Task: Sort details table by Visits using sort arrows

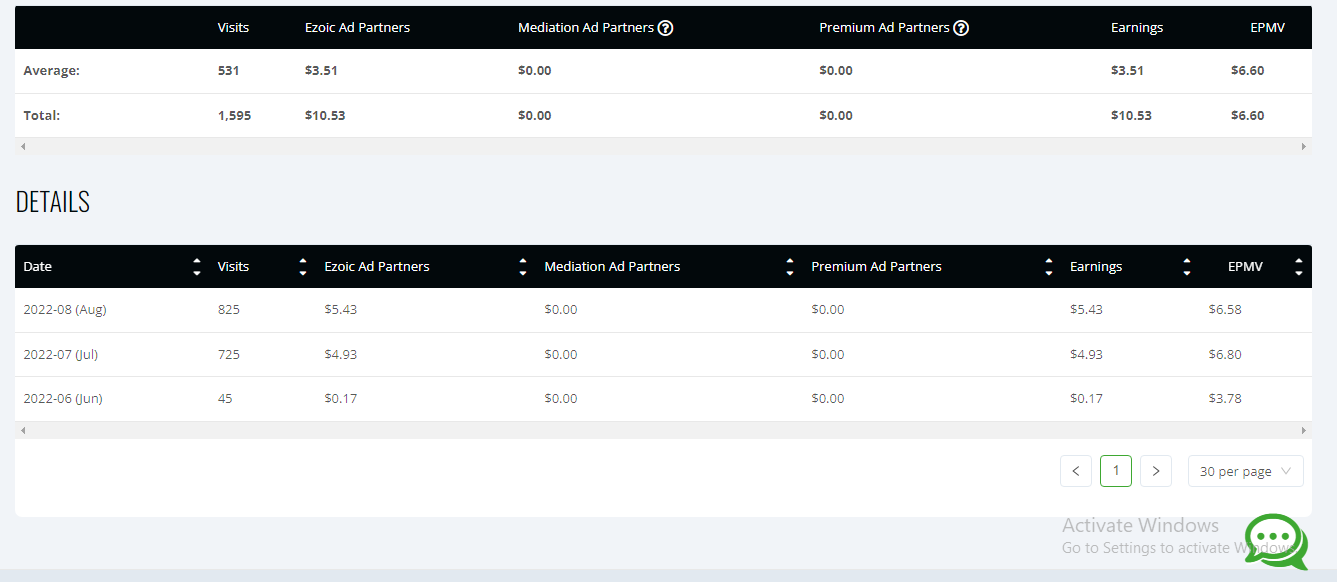Action: 303,267
